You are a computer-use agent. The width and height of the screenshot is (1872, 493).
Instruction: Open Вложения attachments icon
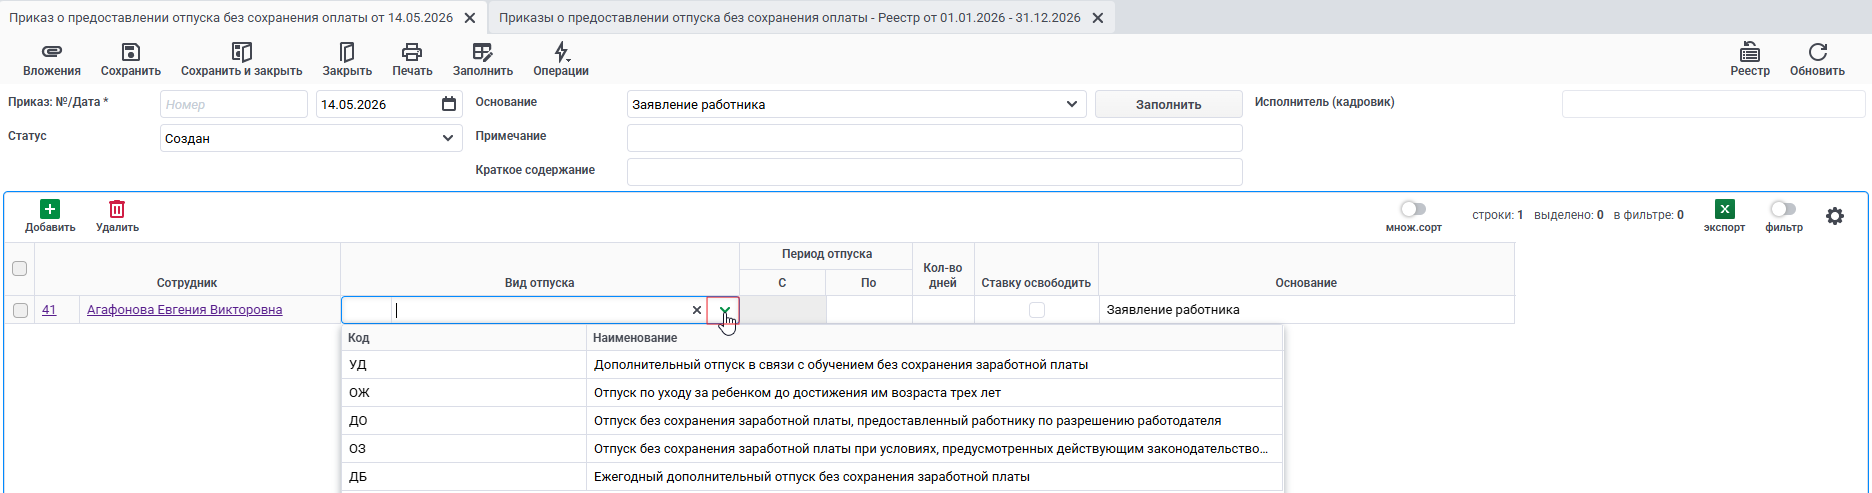pos(52,52)
